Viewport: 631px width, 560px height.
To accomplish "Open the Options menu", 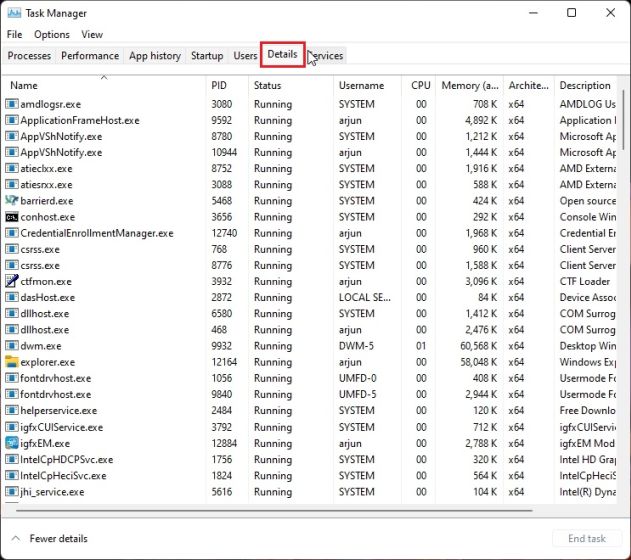I will coord(52,35).
